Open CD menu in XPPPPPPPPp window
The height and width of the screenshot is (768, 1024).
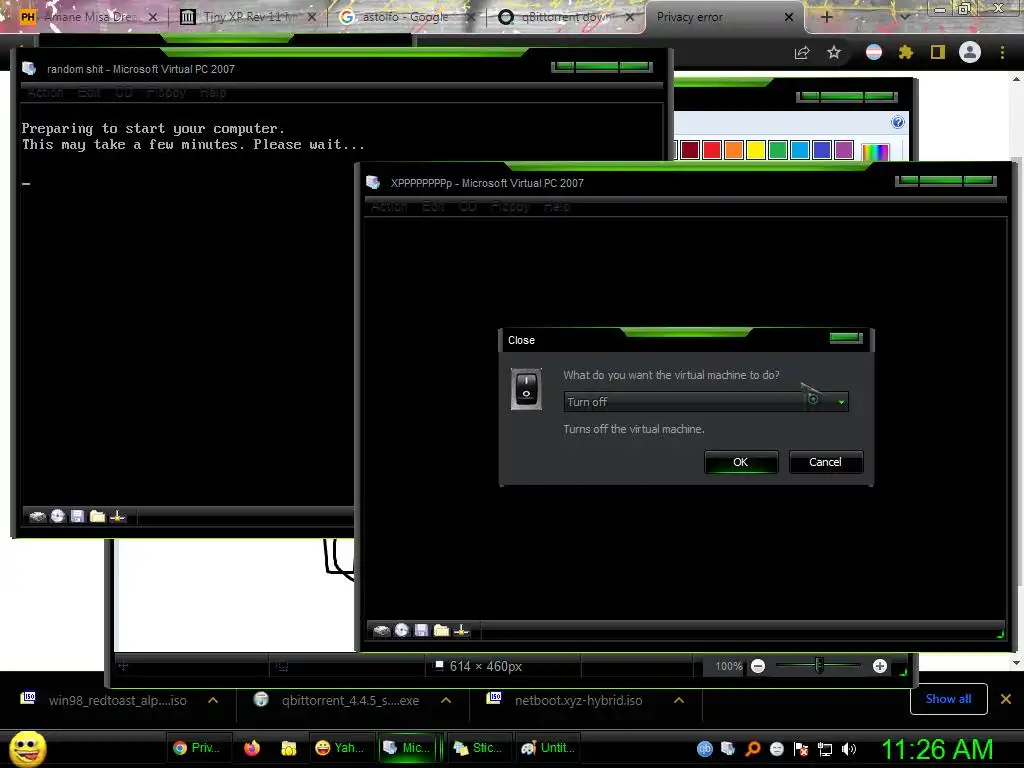coord(468,206)
